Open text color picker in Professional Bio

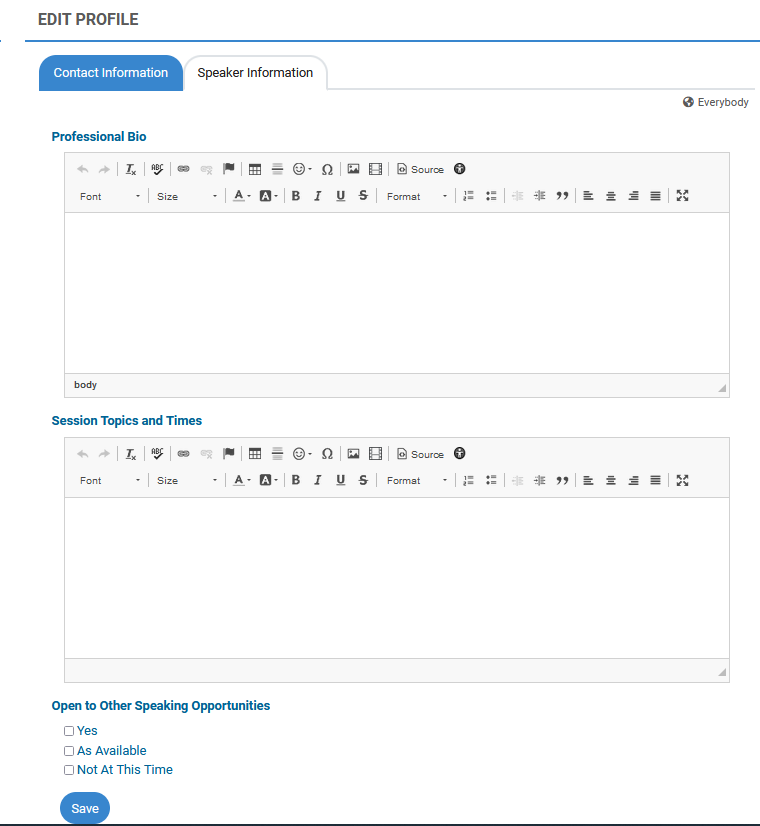click(x=241, y=196)
